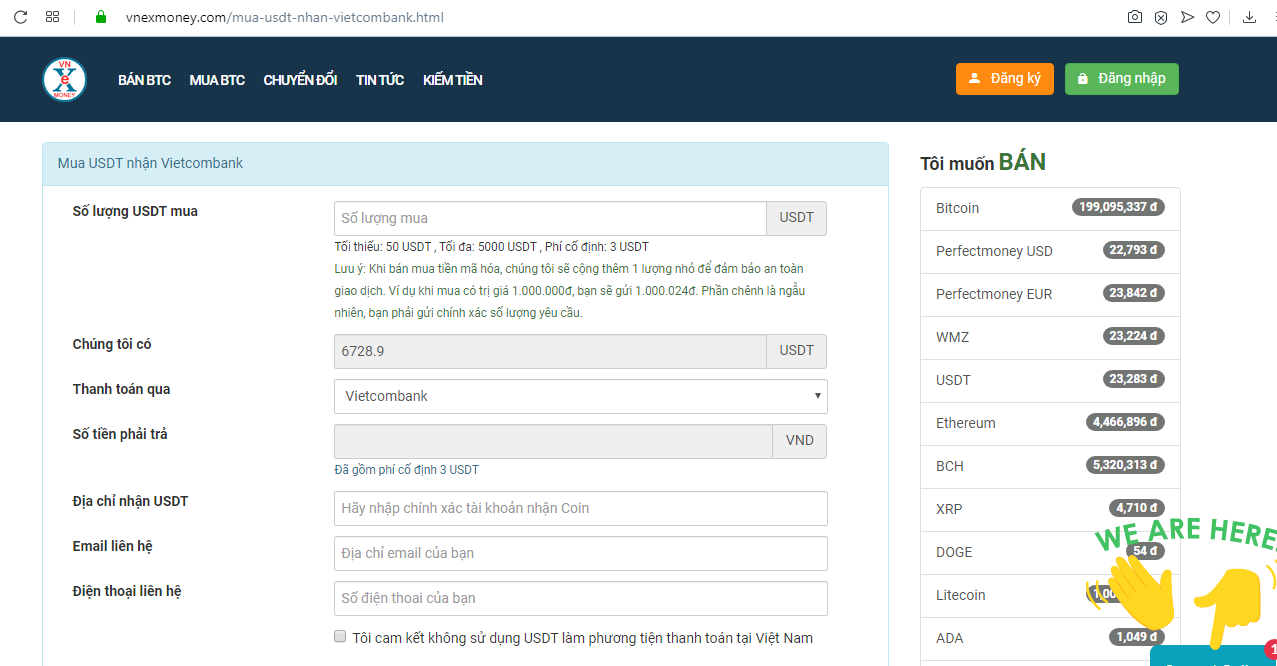Open the downloads icon in browser toolbar
This screenshot has width=1277, height=666.
point(1249,17)
